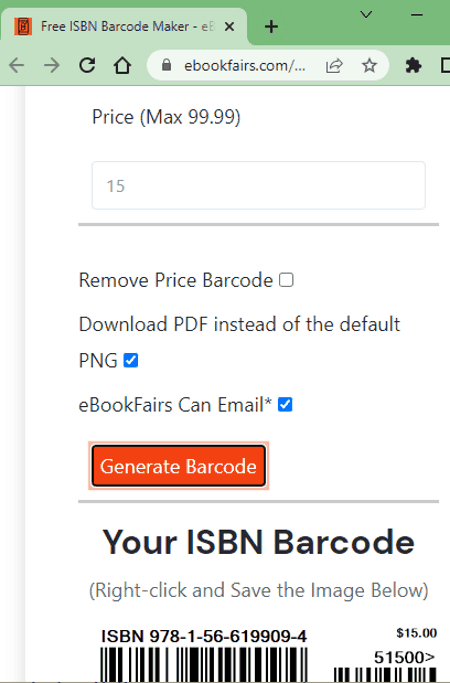This screenshot has height=683, width=450.
Task: Open the tab search dropdown chevron
Action: (366, 15)
